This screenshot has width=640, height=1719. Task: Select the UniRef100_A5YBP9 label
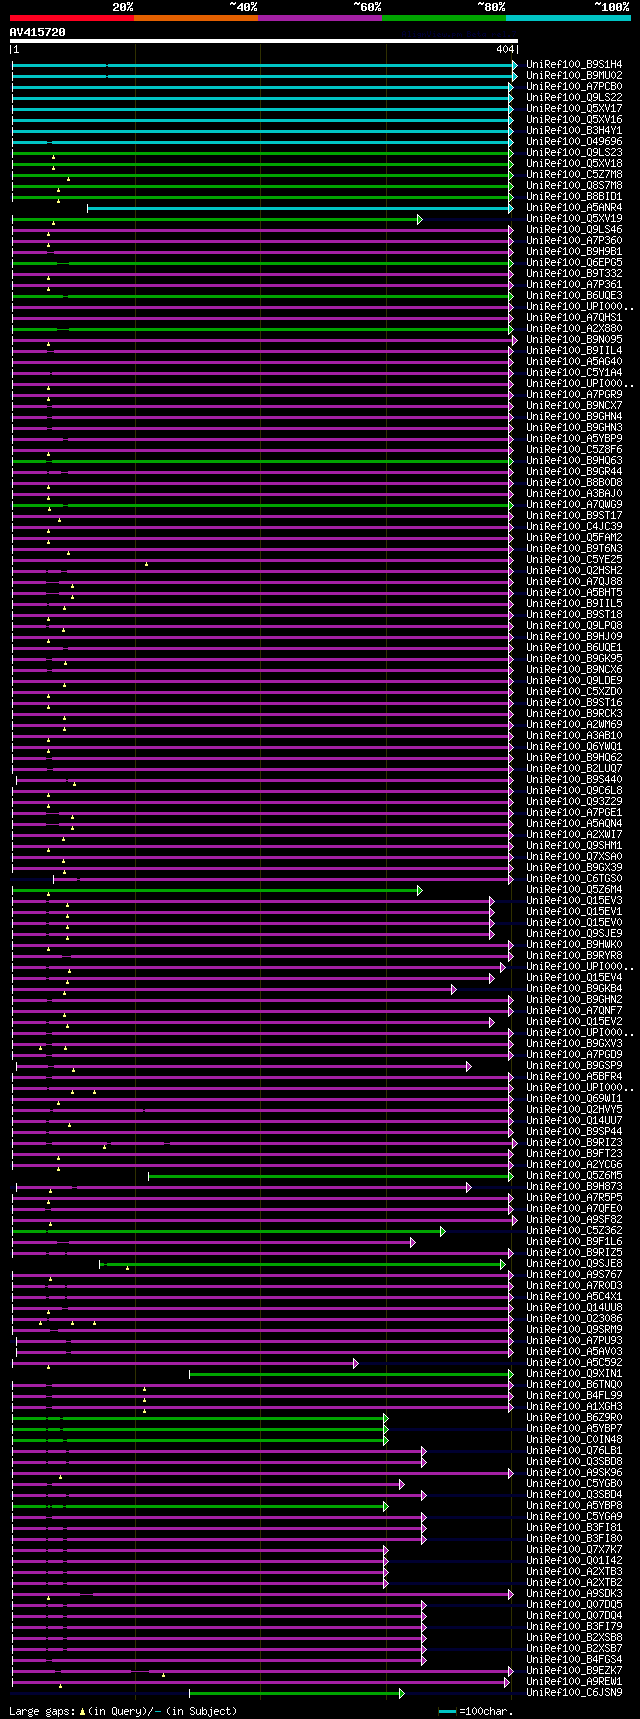[x=574, y=438]
